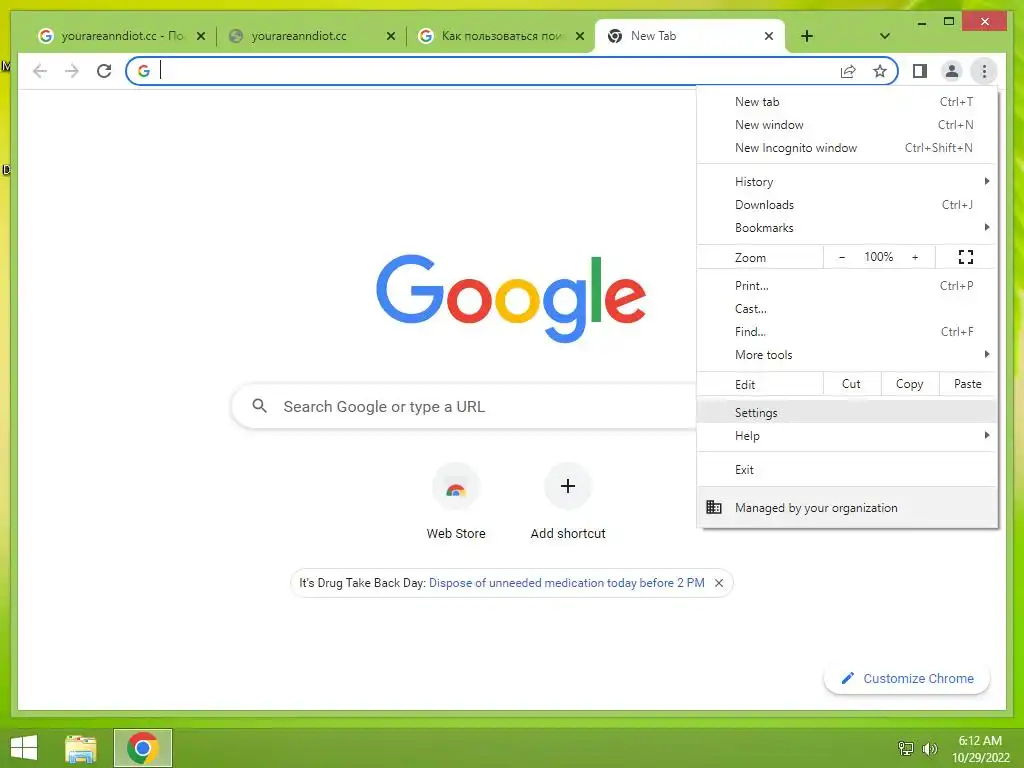Click the taskbar clock 6:12 AM
Image resolution: width=1024 pixels, height=768 pixels.
coord(980,749)
